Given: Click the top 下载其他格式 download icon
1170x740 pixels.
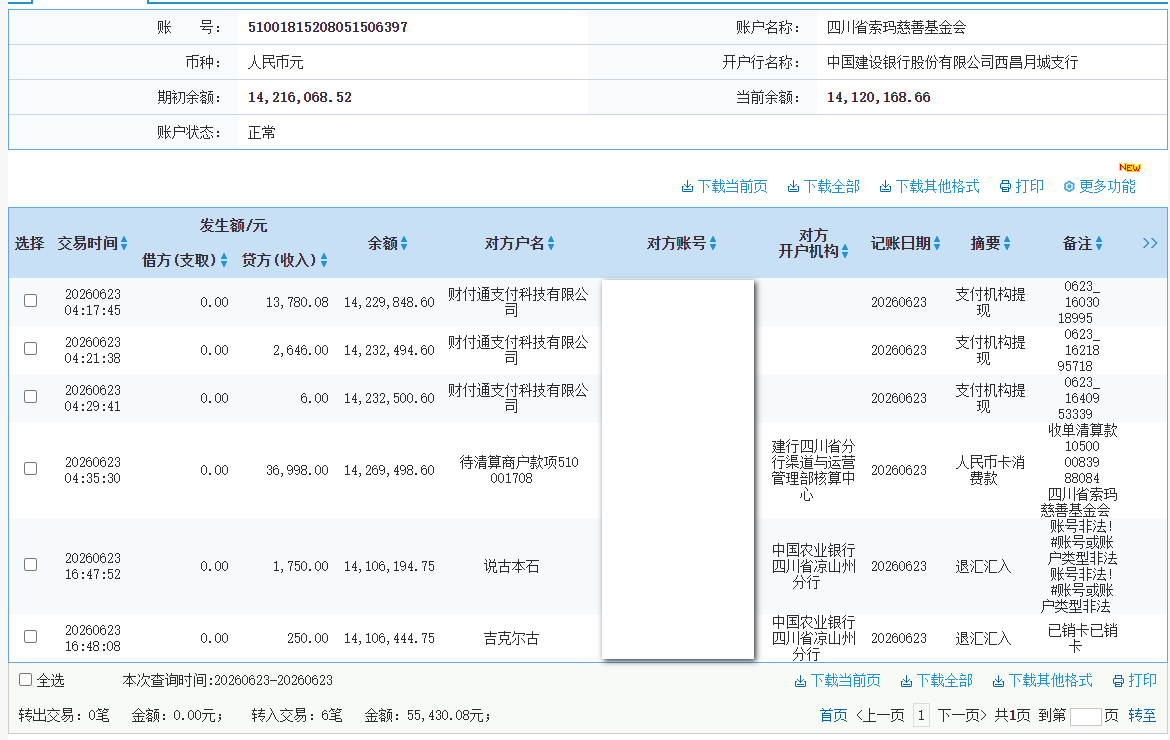Looking at the screenshot, I should (x=885, y=187).
